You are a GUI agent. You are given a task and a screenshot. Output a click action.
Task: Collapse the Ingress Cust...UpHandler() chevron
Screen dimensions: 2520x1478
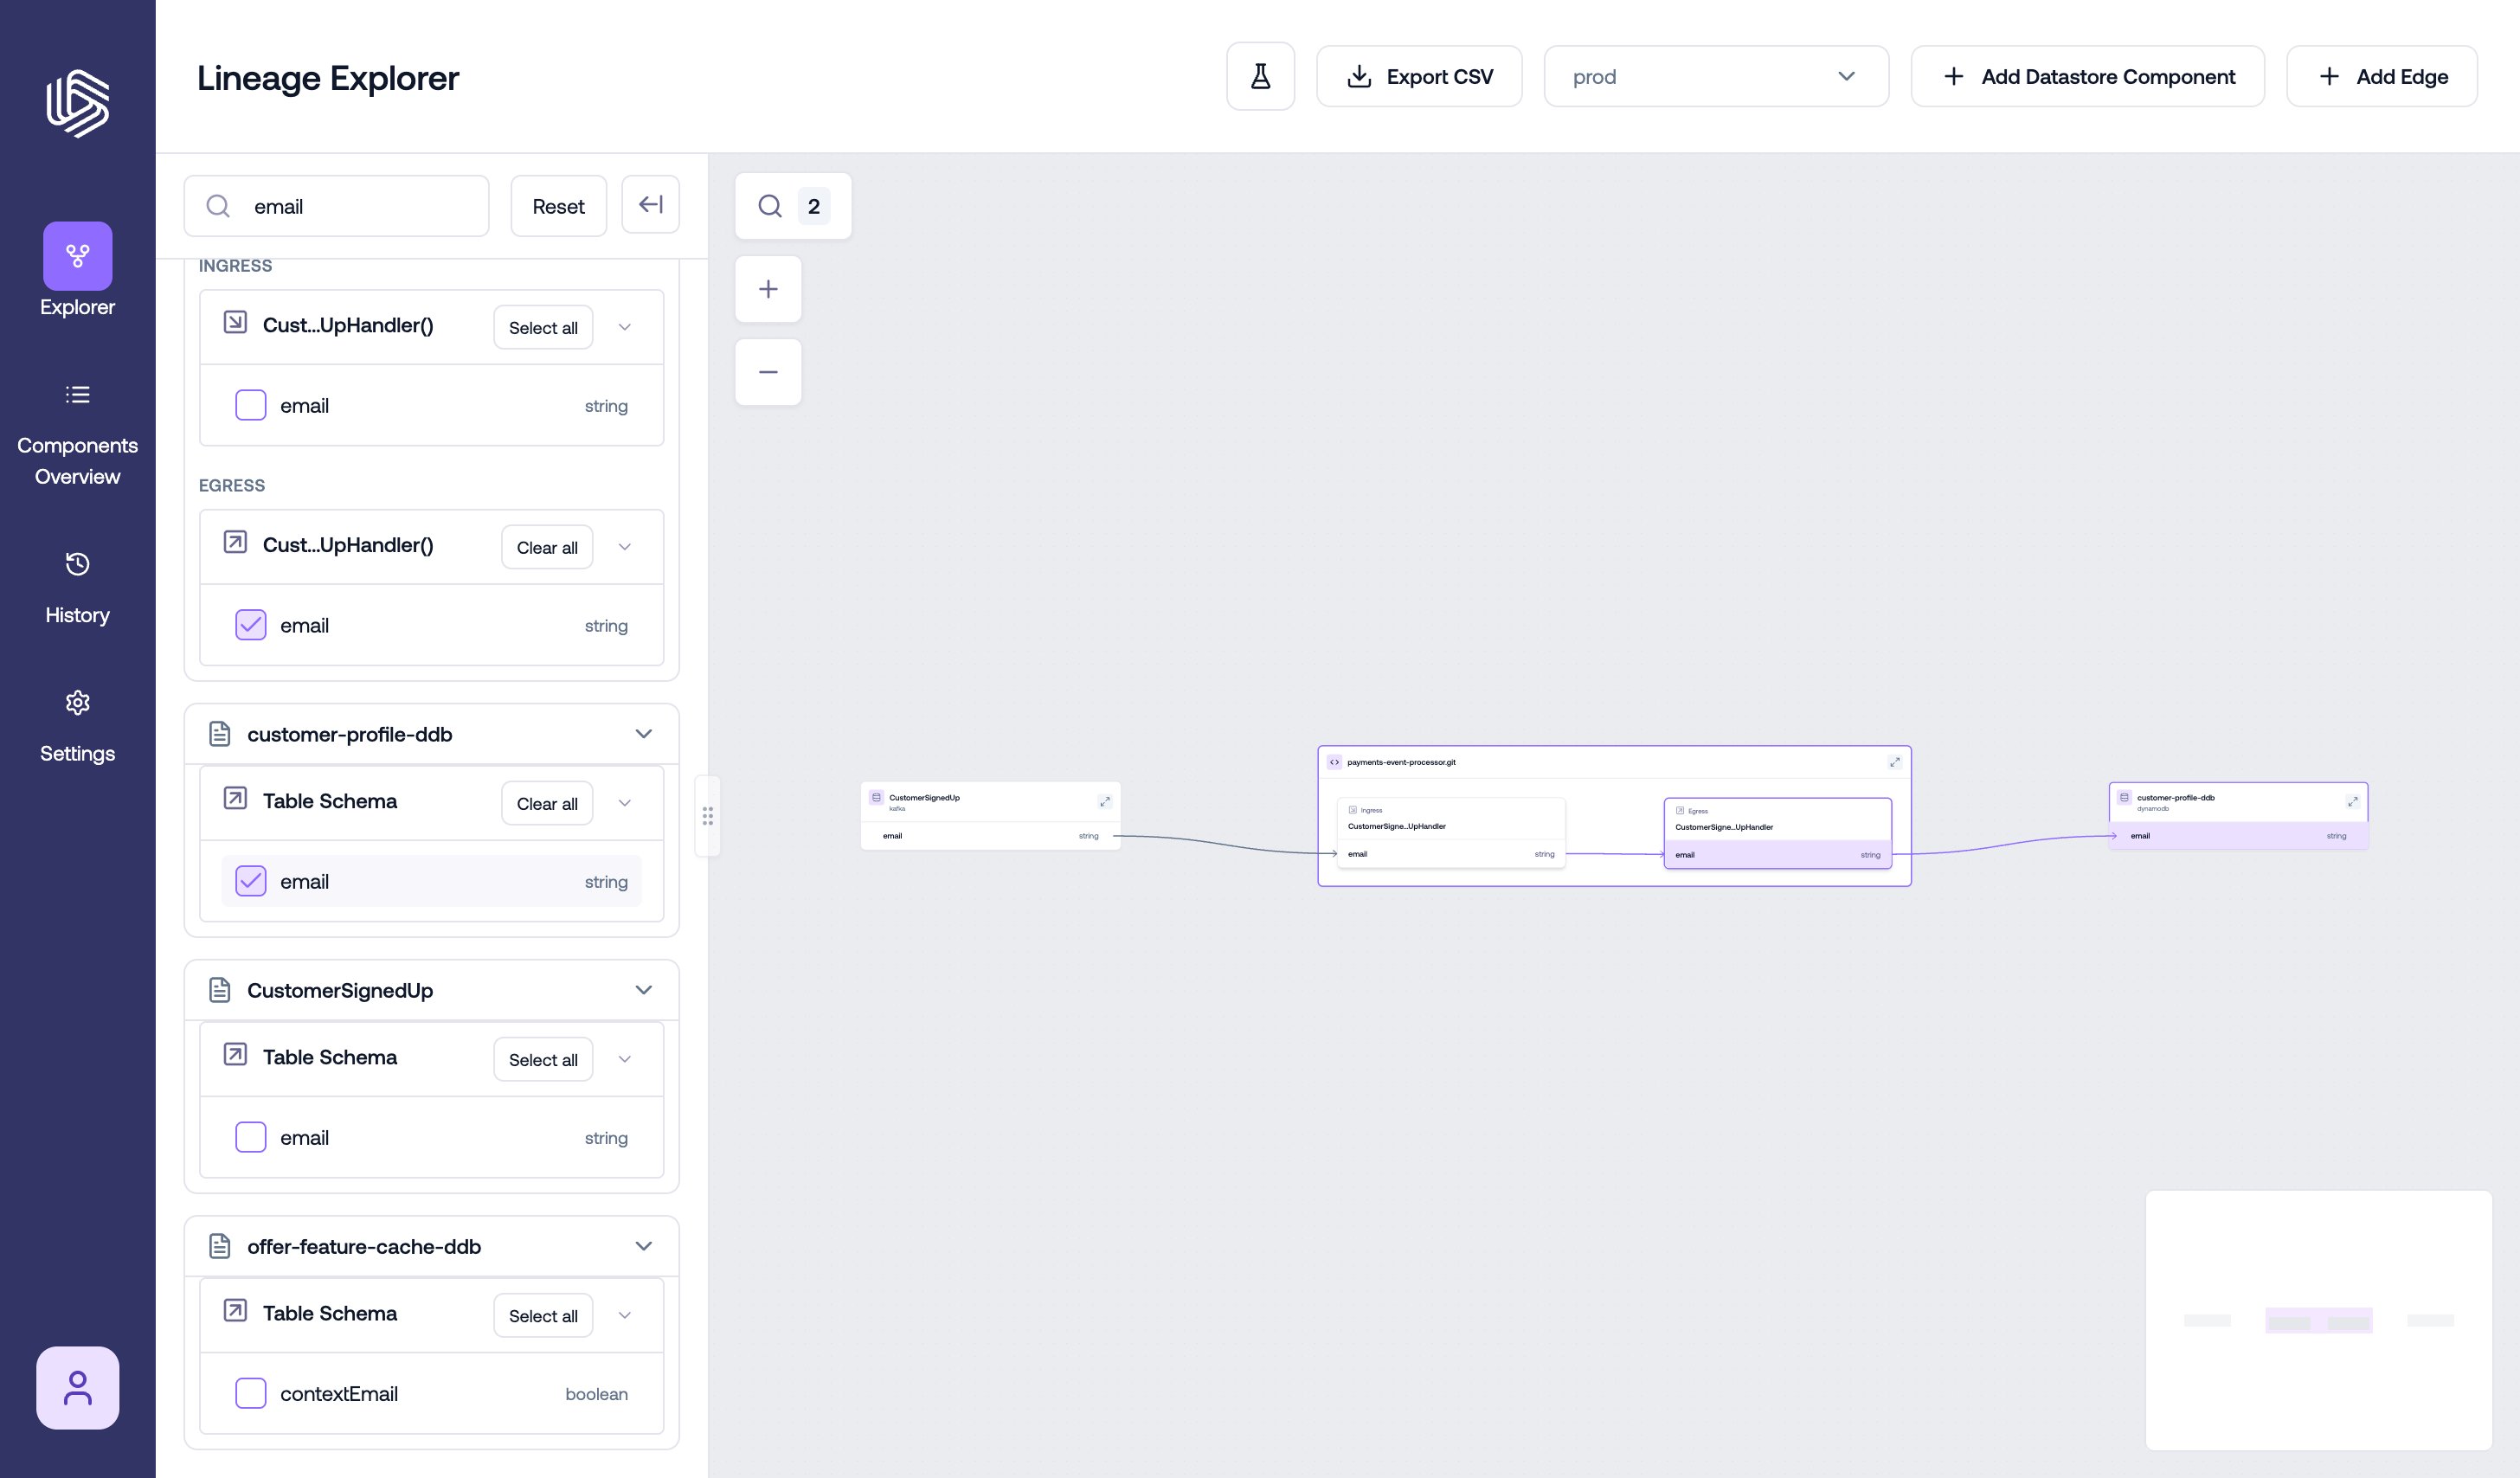(625, 327)
